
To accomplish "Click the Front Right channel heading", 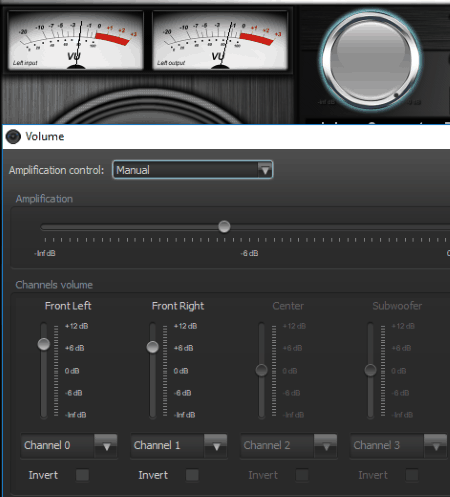I will tap(178, 306).
